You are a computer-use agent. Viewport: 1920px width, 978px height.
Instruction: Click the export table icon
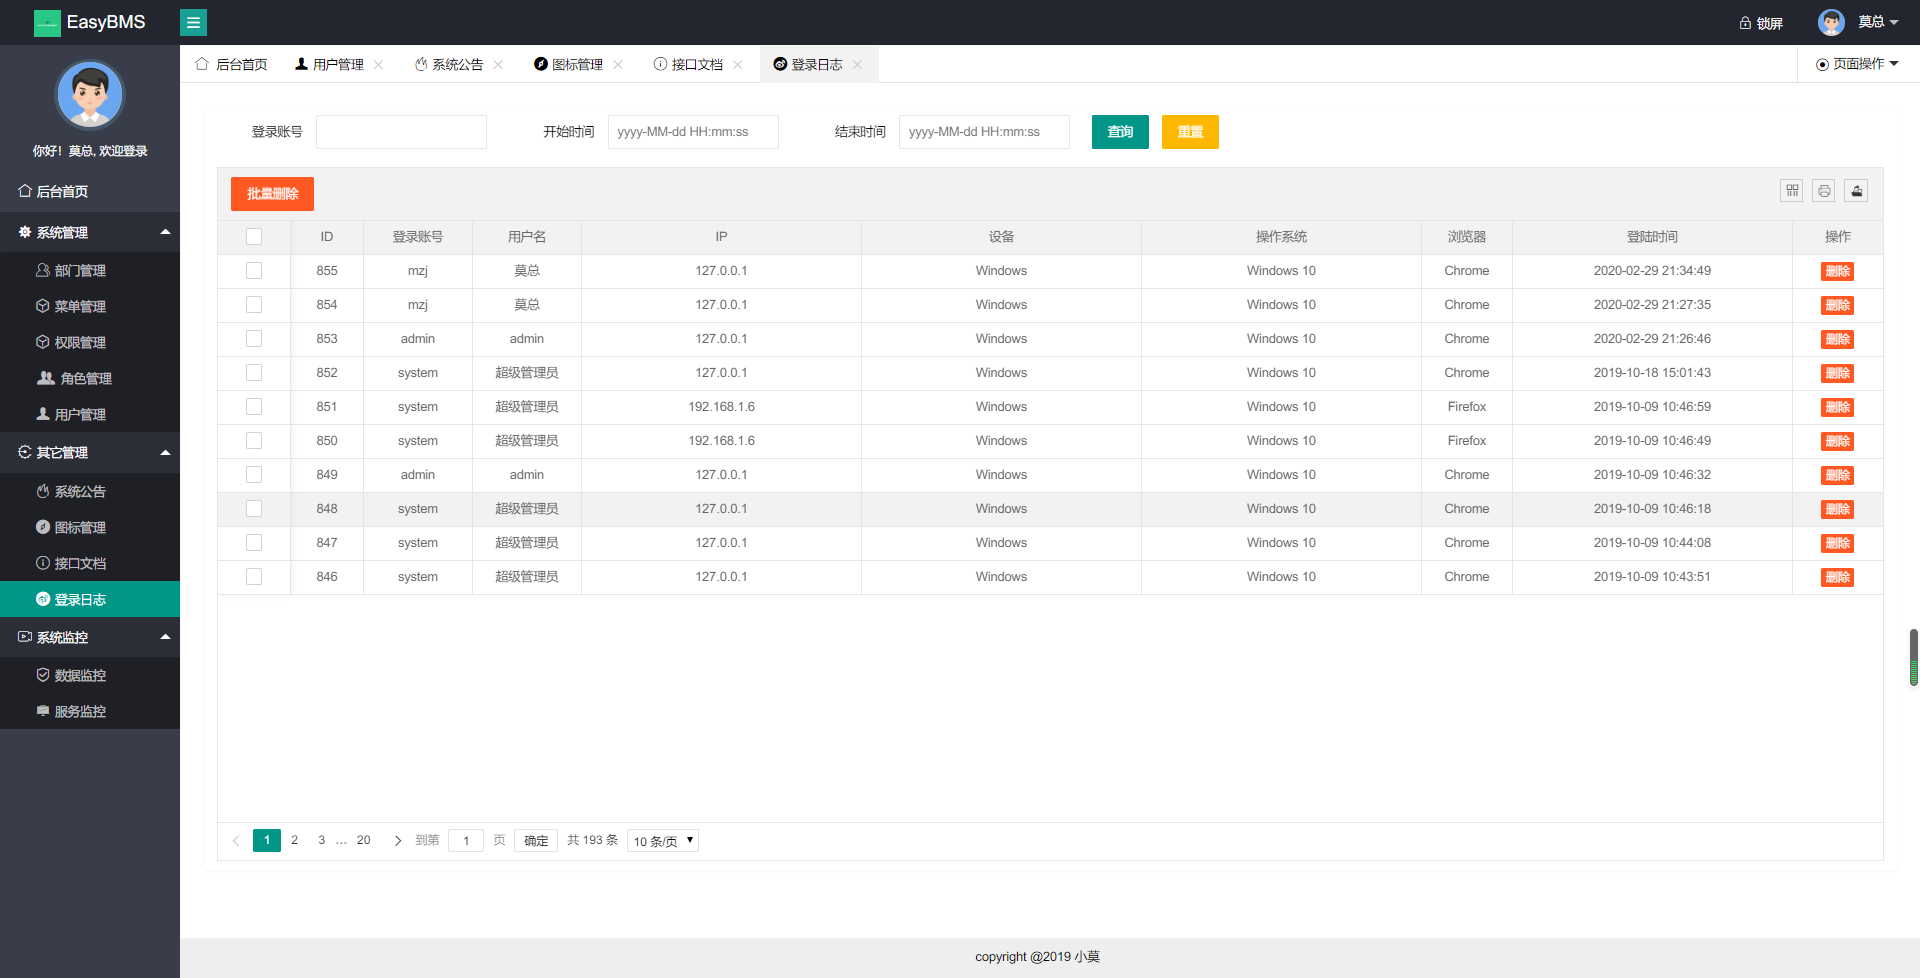tap(1856, 191)
